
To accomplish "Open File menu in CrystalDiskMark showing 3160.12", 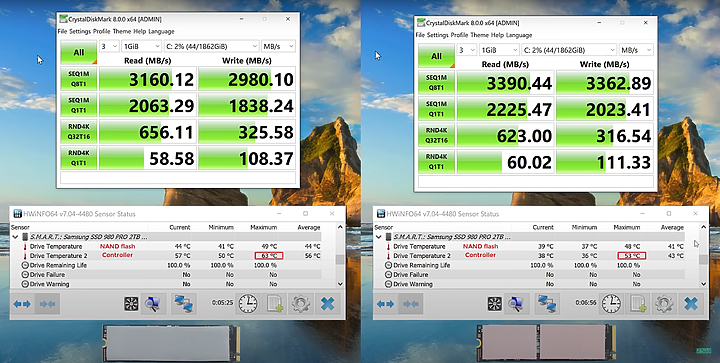I will [x=62, y=31].
